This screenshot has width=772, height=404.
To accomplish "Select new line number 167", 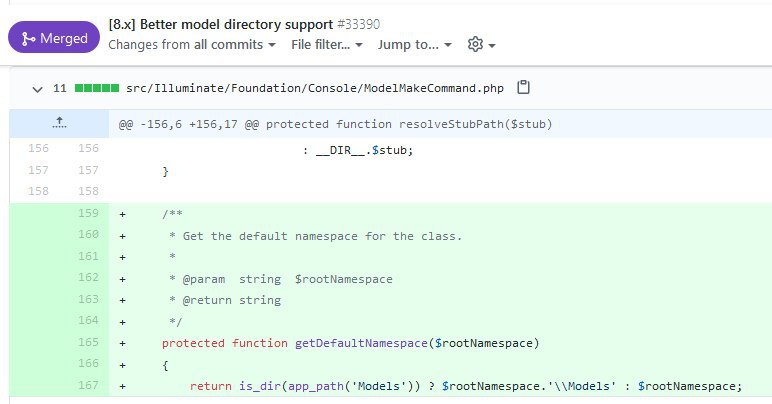I will [88, 385].
